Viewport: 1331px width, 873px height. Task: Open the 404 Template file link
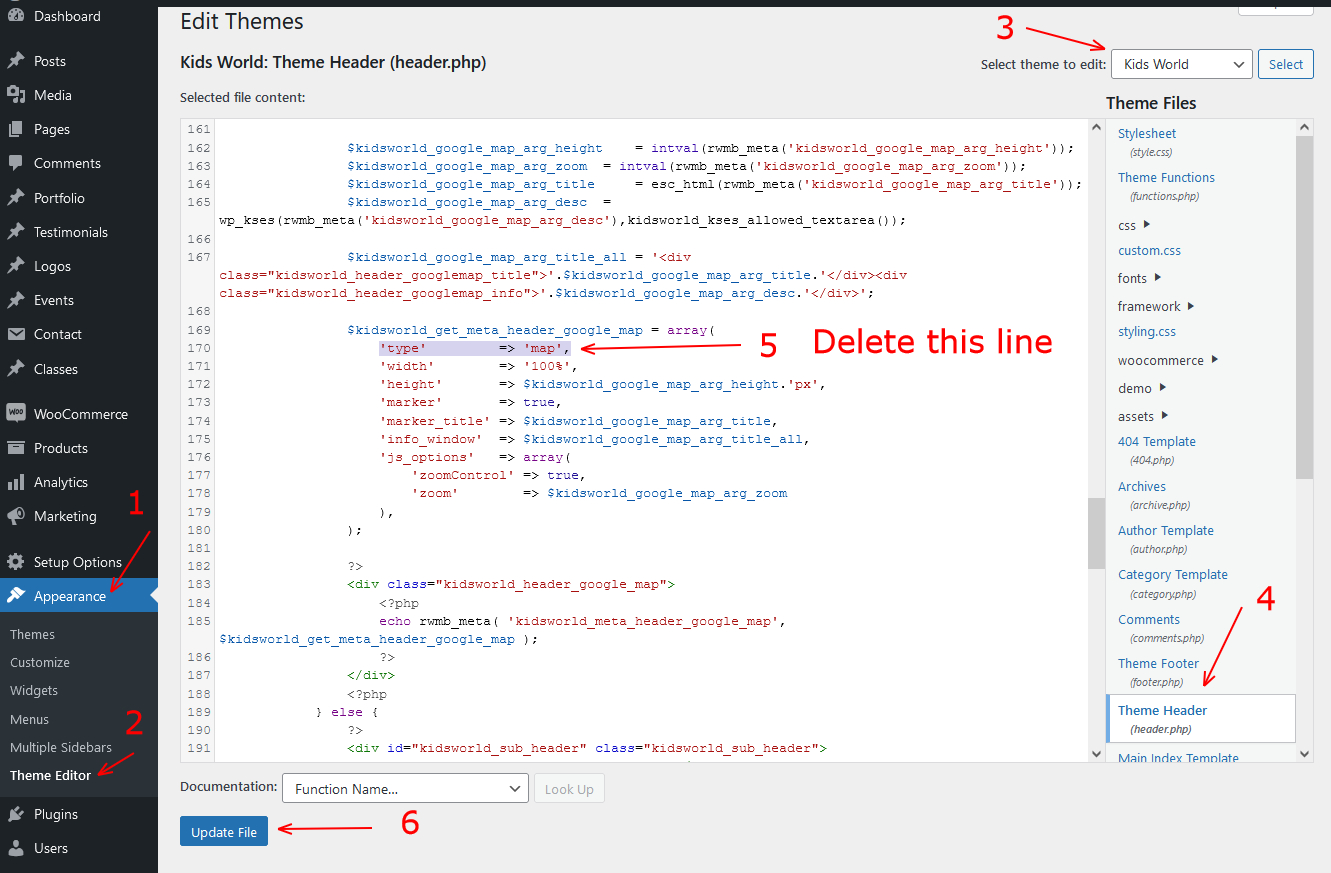tap(1157, 441)
